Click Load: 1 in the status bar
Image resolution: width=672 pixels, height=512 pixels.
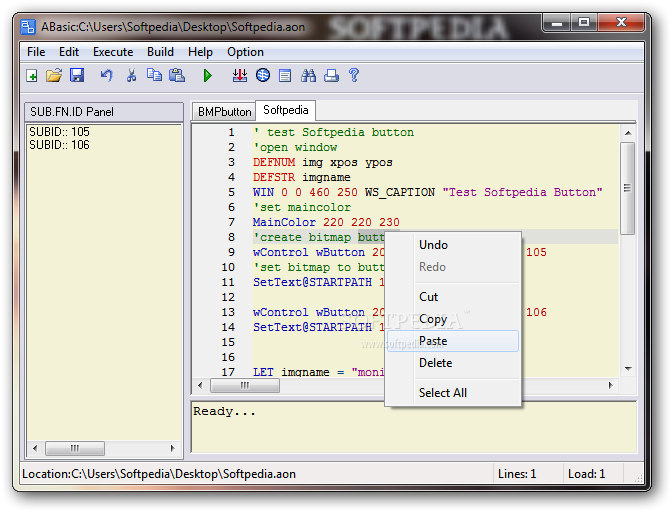(x=586, y=474)
